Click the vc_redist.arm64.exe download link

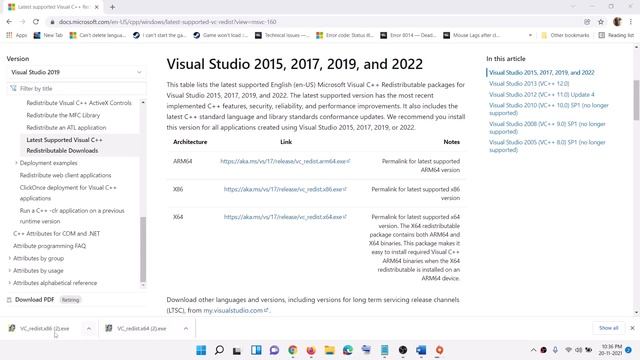click(285, 161)
